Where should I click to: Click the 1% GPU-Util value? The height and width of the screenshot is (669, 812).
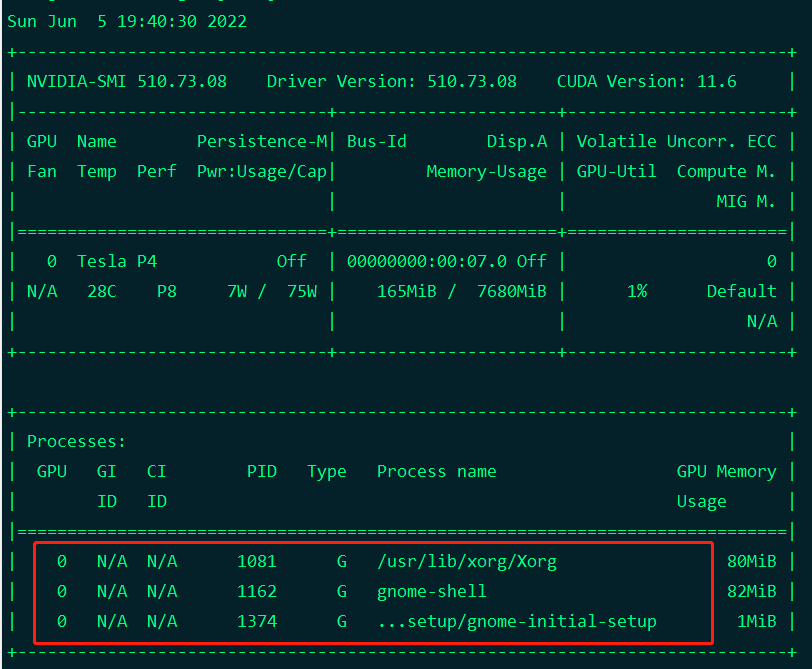(637, 291)
